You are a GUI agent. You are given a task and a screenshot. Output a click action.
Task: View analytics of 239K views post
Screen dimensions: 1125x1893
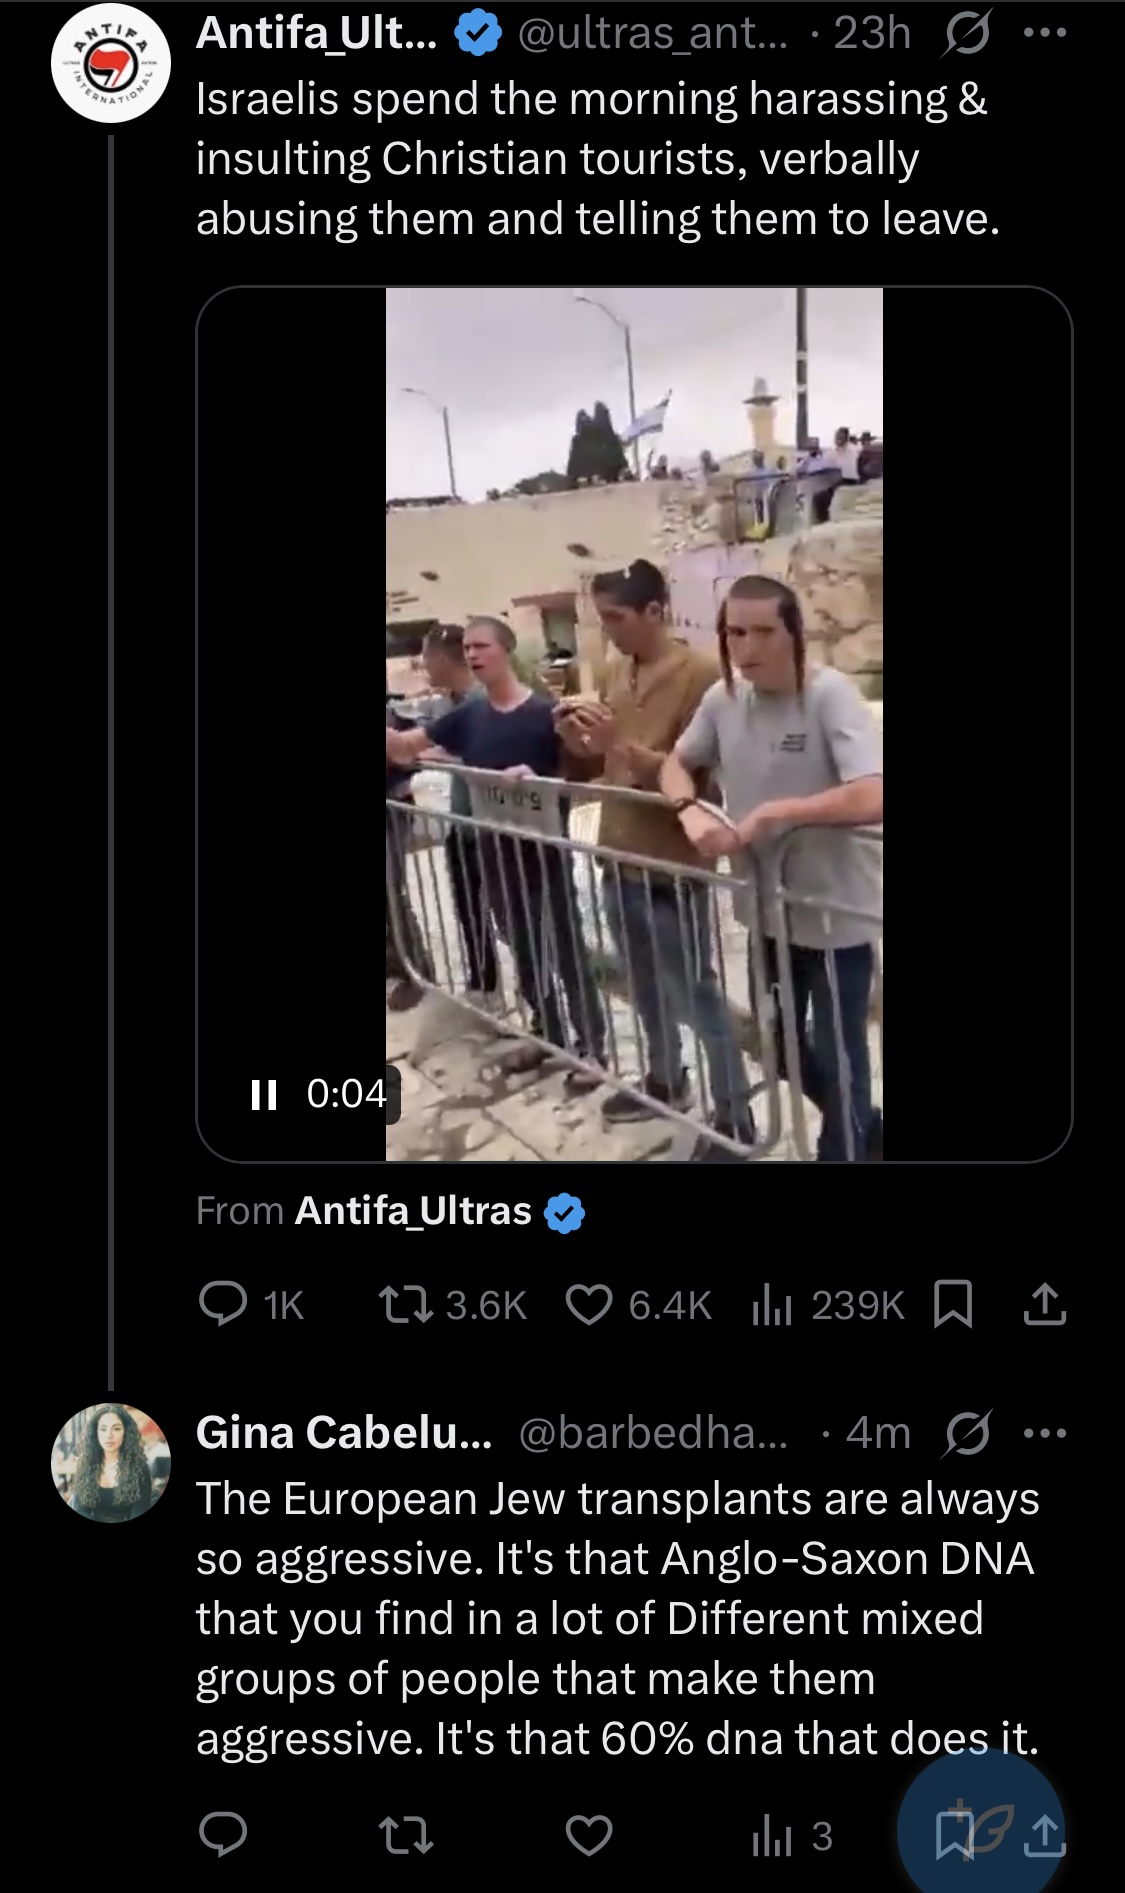pos(772,1304)
